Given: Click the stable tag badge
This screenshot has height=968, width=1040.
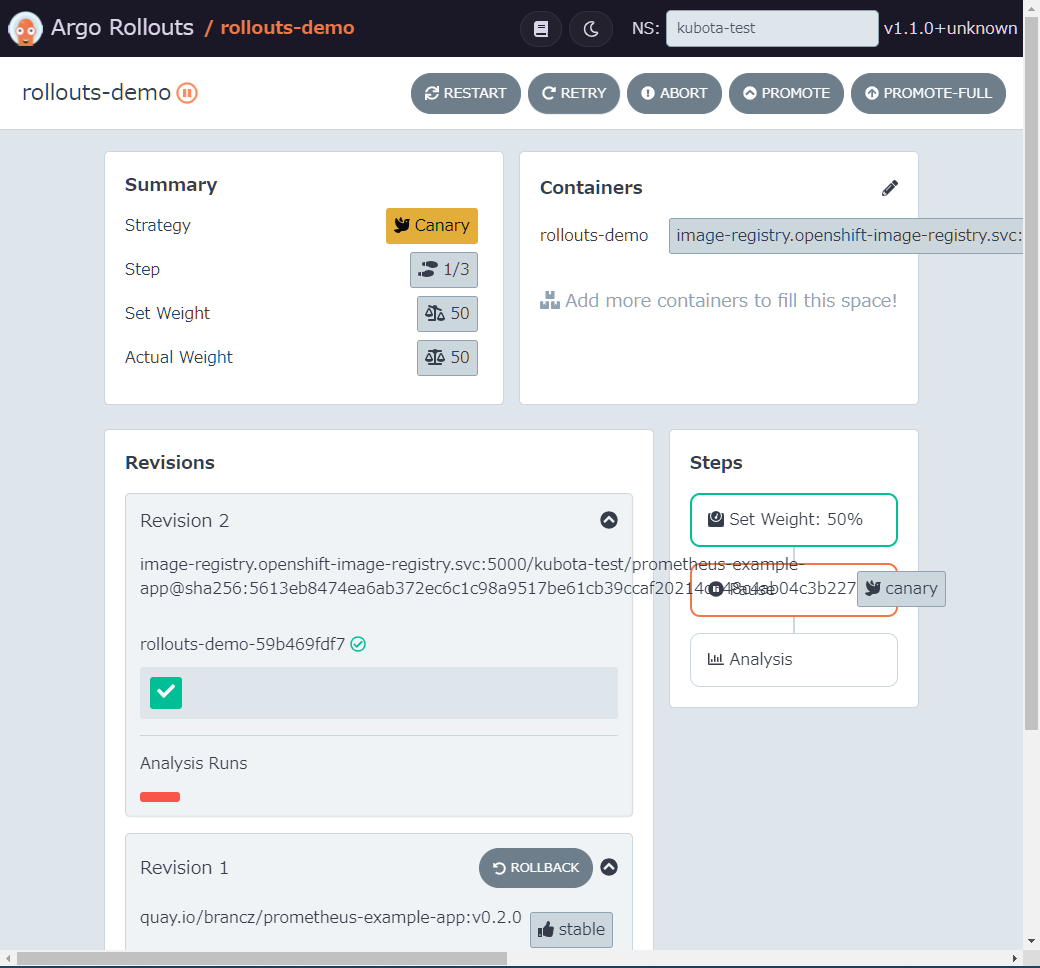Looking at the screenshot, I should coord(571,930).
